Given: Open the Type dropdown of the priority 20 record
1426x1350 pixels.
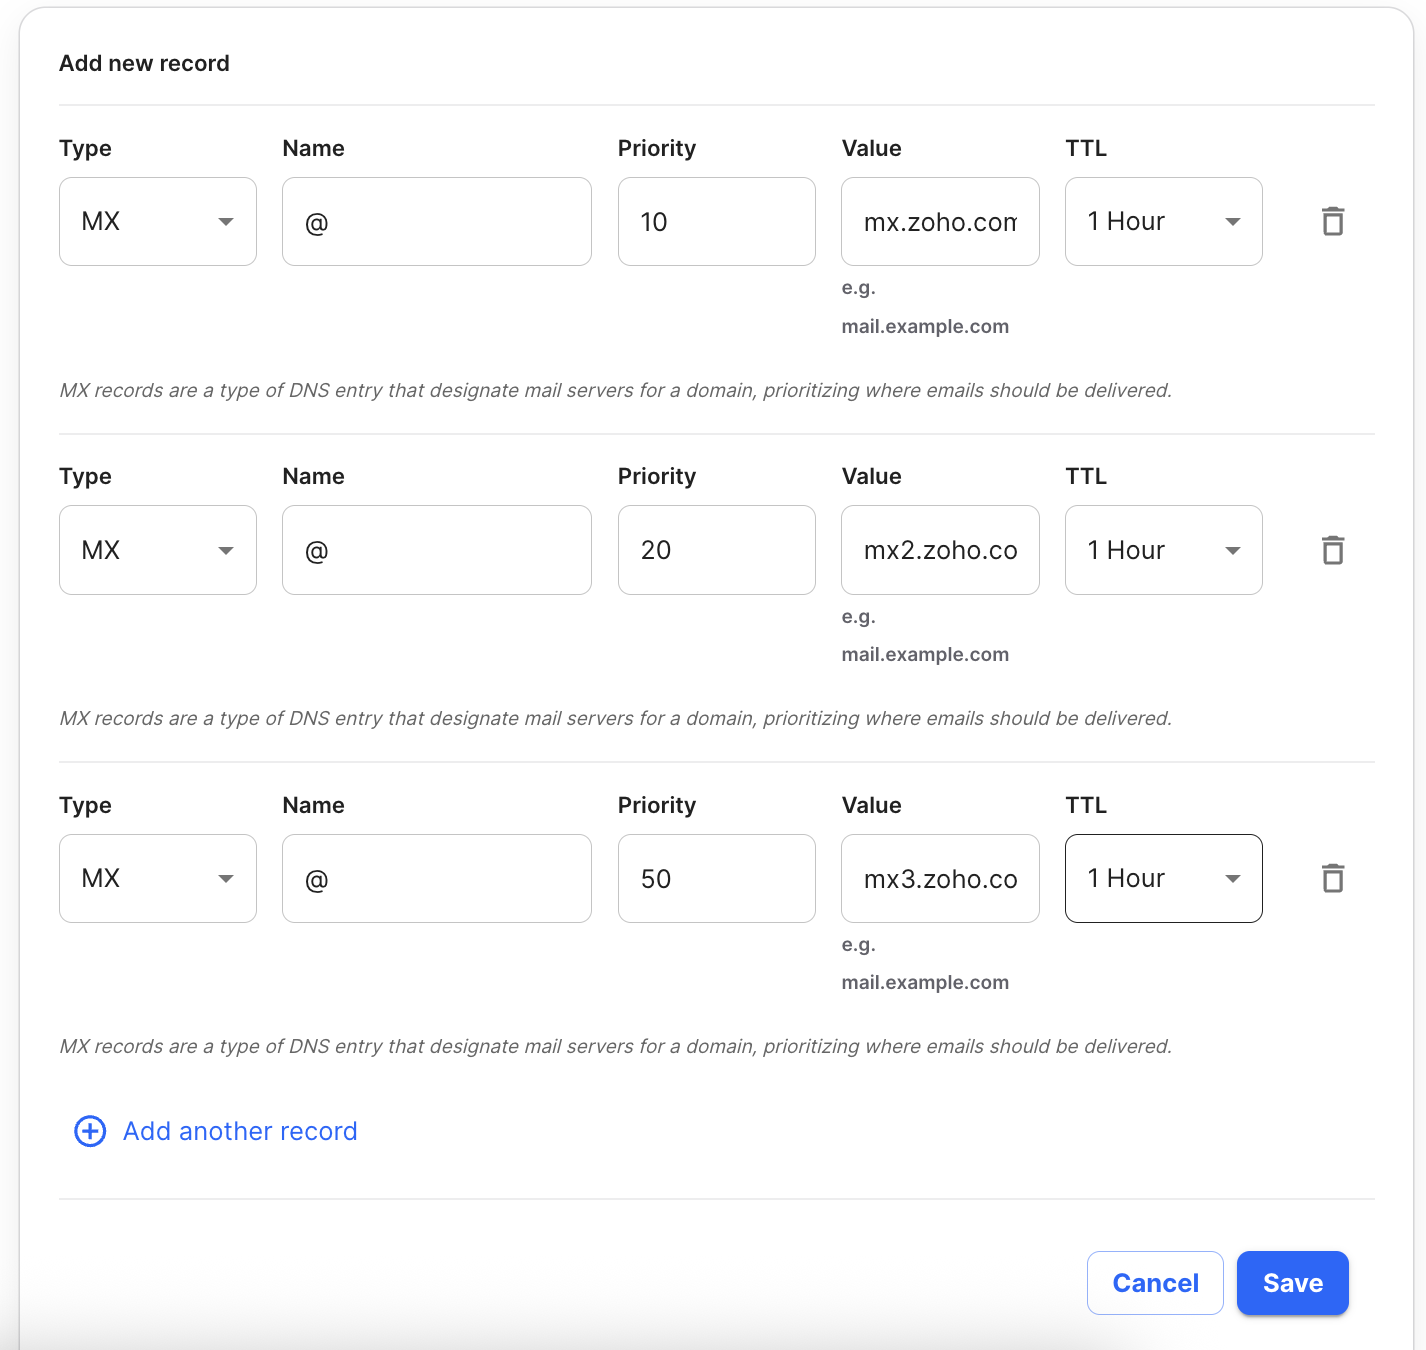Looking at the screenshot, I should click(x=158, y=550).
